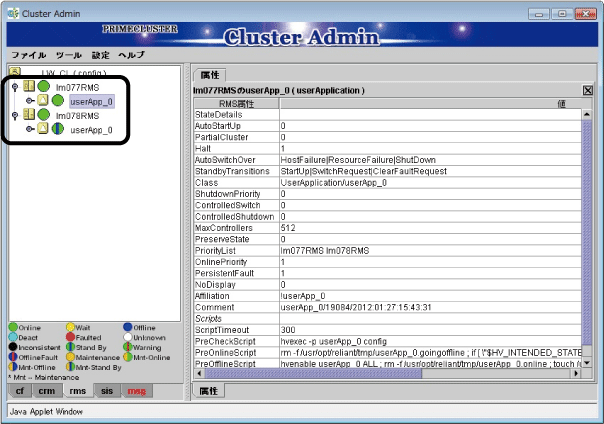Screen dimensions: 604x424
Task: Click the attributes table vertical scrollbar
Action: pos(587,240)
